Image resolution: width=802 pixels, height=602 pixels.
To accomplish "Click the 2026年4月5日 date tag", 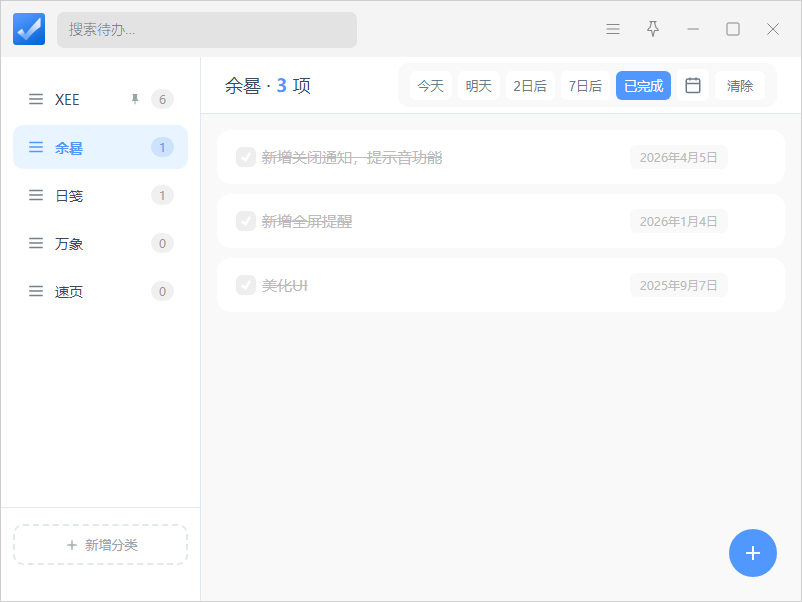I will click(x=678, y=158).
